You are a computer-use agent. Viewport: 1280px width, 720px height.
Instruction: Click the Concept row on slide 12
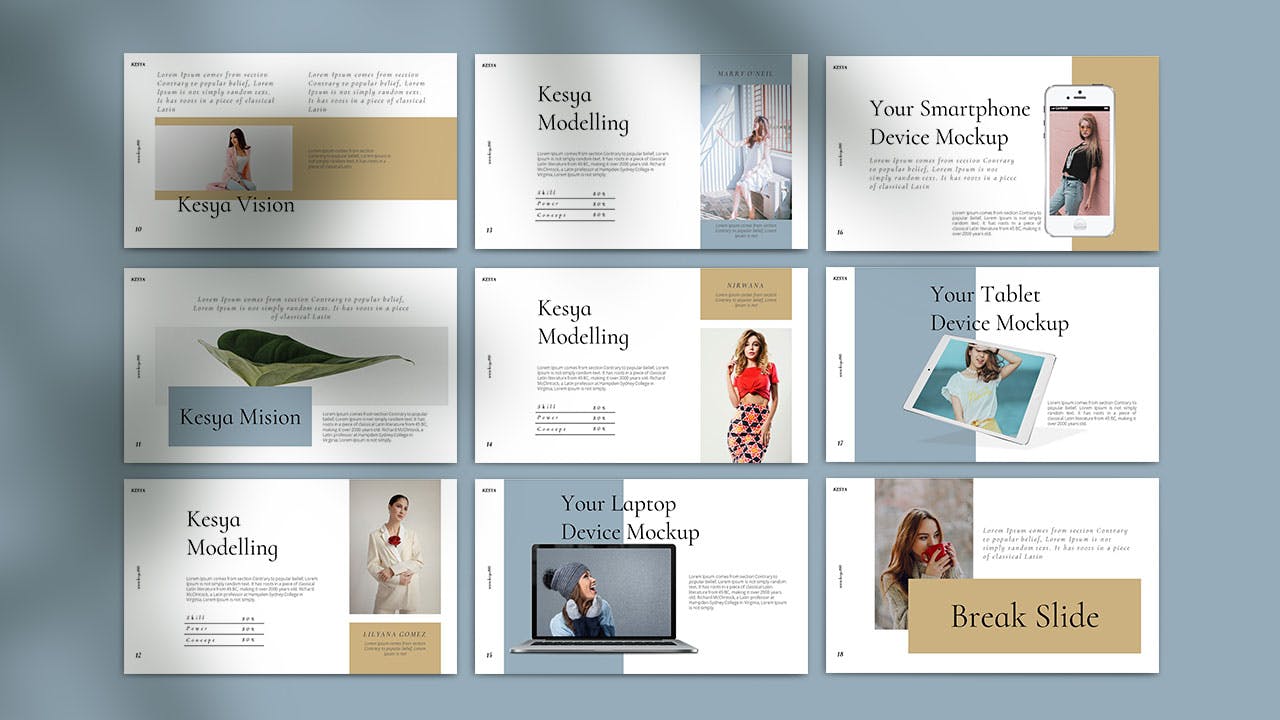pyautogui.click(x=223, y=640)
